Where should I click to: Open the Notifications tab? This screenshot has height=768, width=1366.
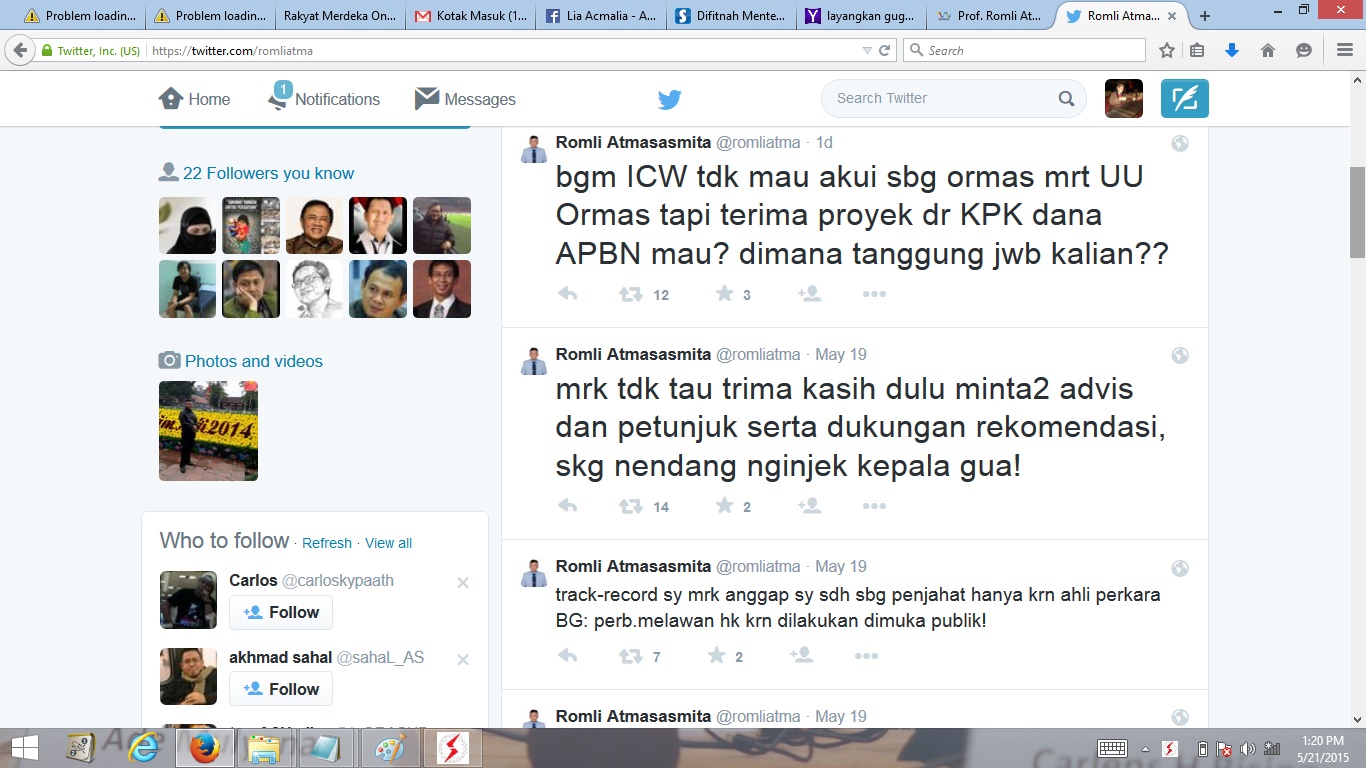click(x=324, y=99)
